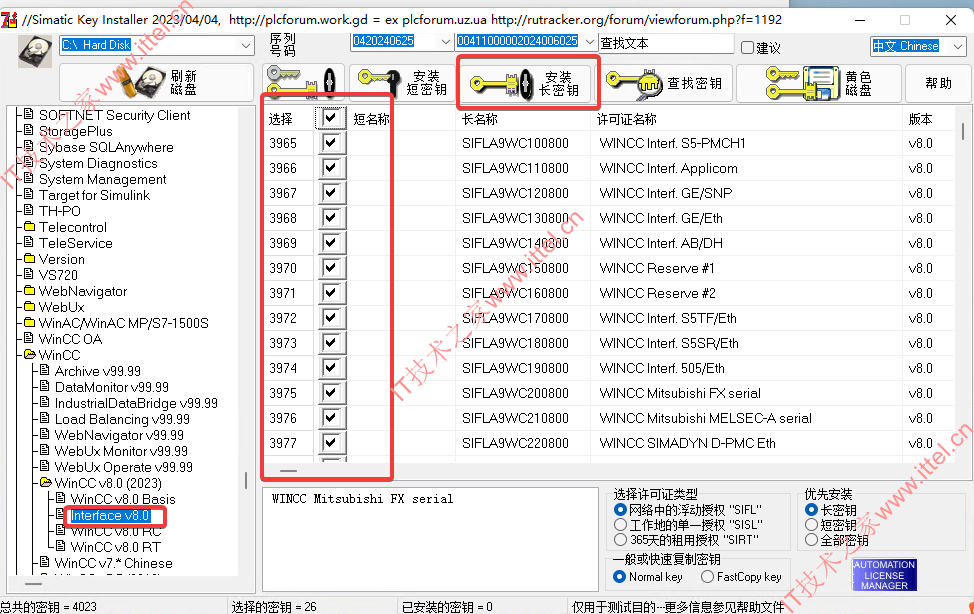Expand the WinAC/WinAC MP/S7-1500S folder

coord(29,323)
